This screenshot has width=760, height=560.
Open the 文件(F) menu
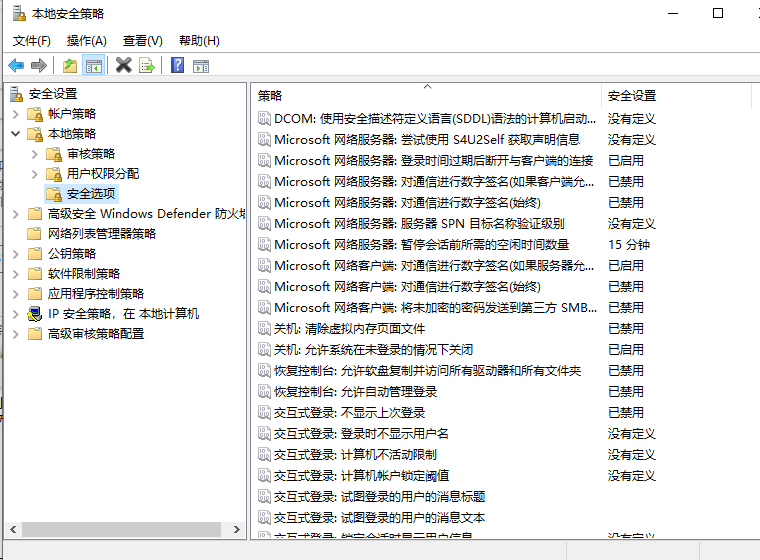click(x=32, y=41)
